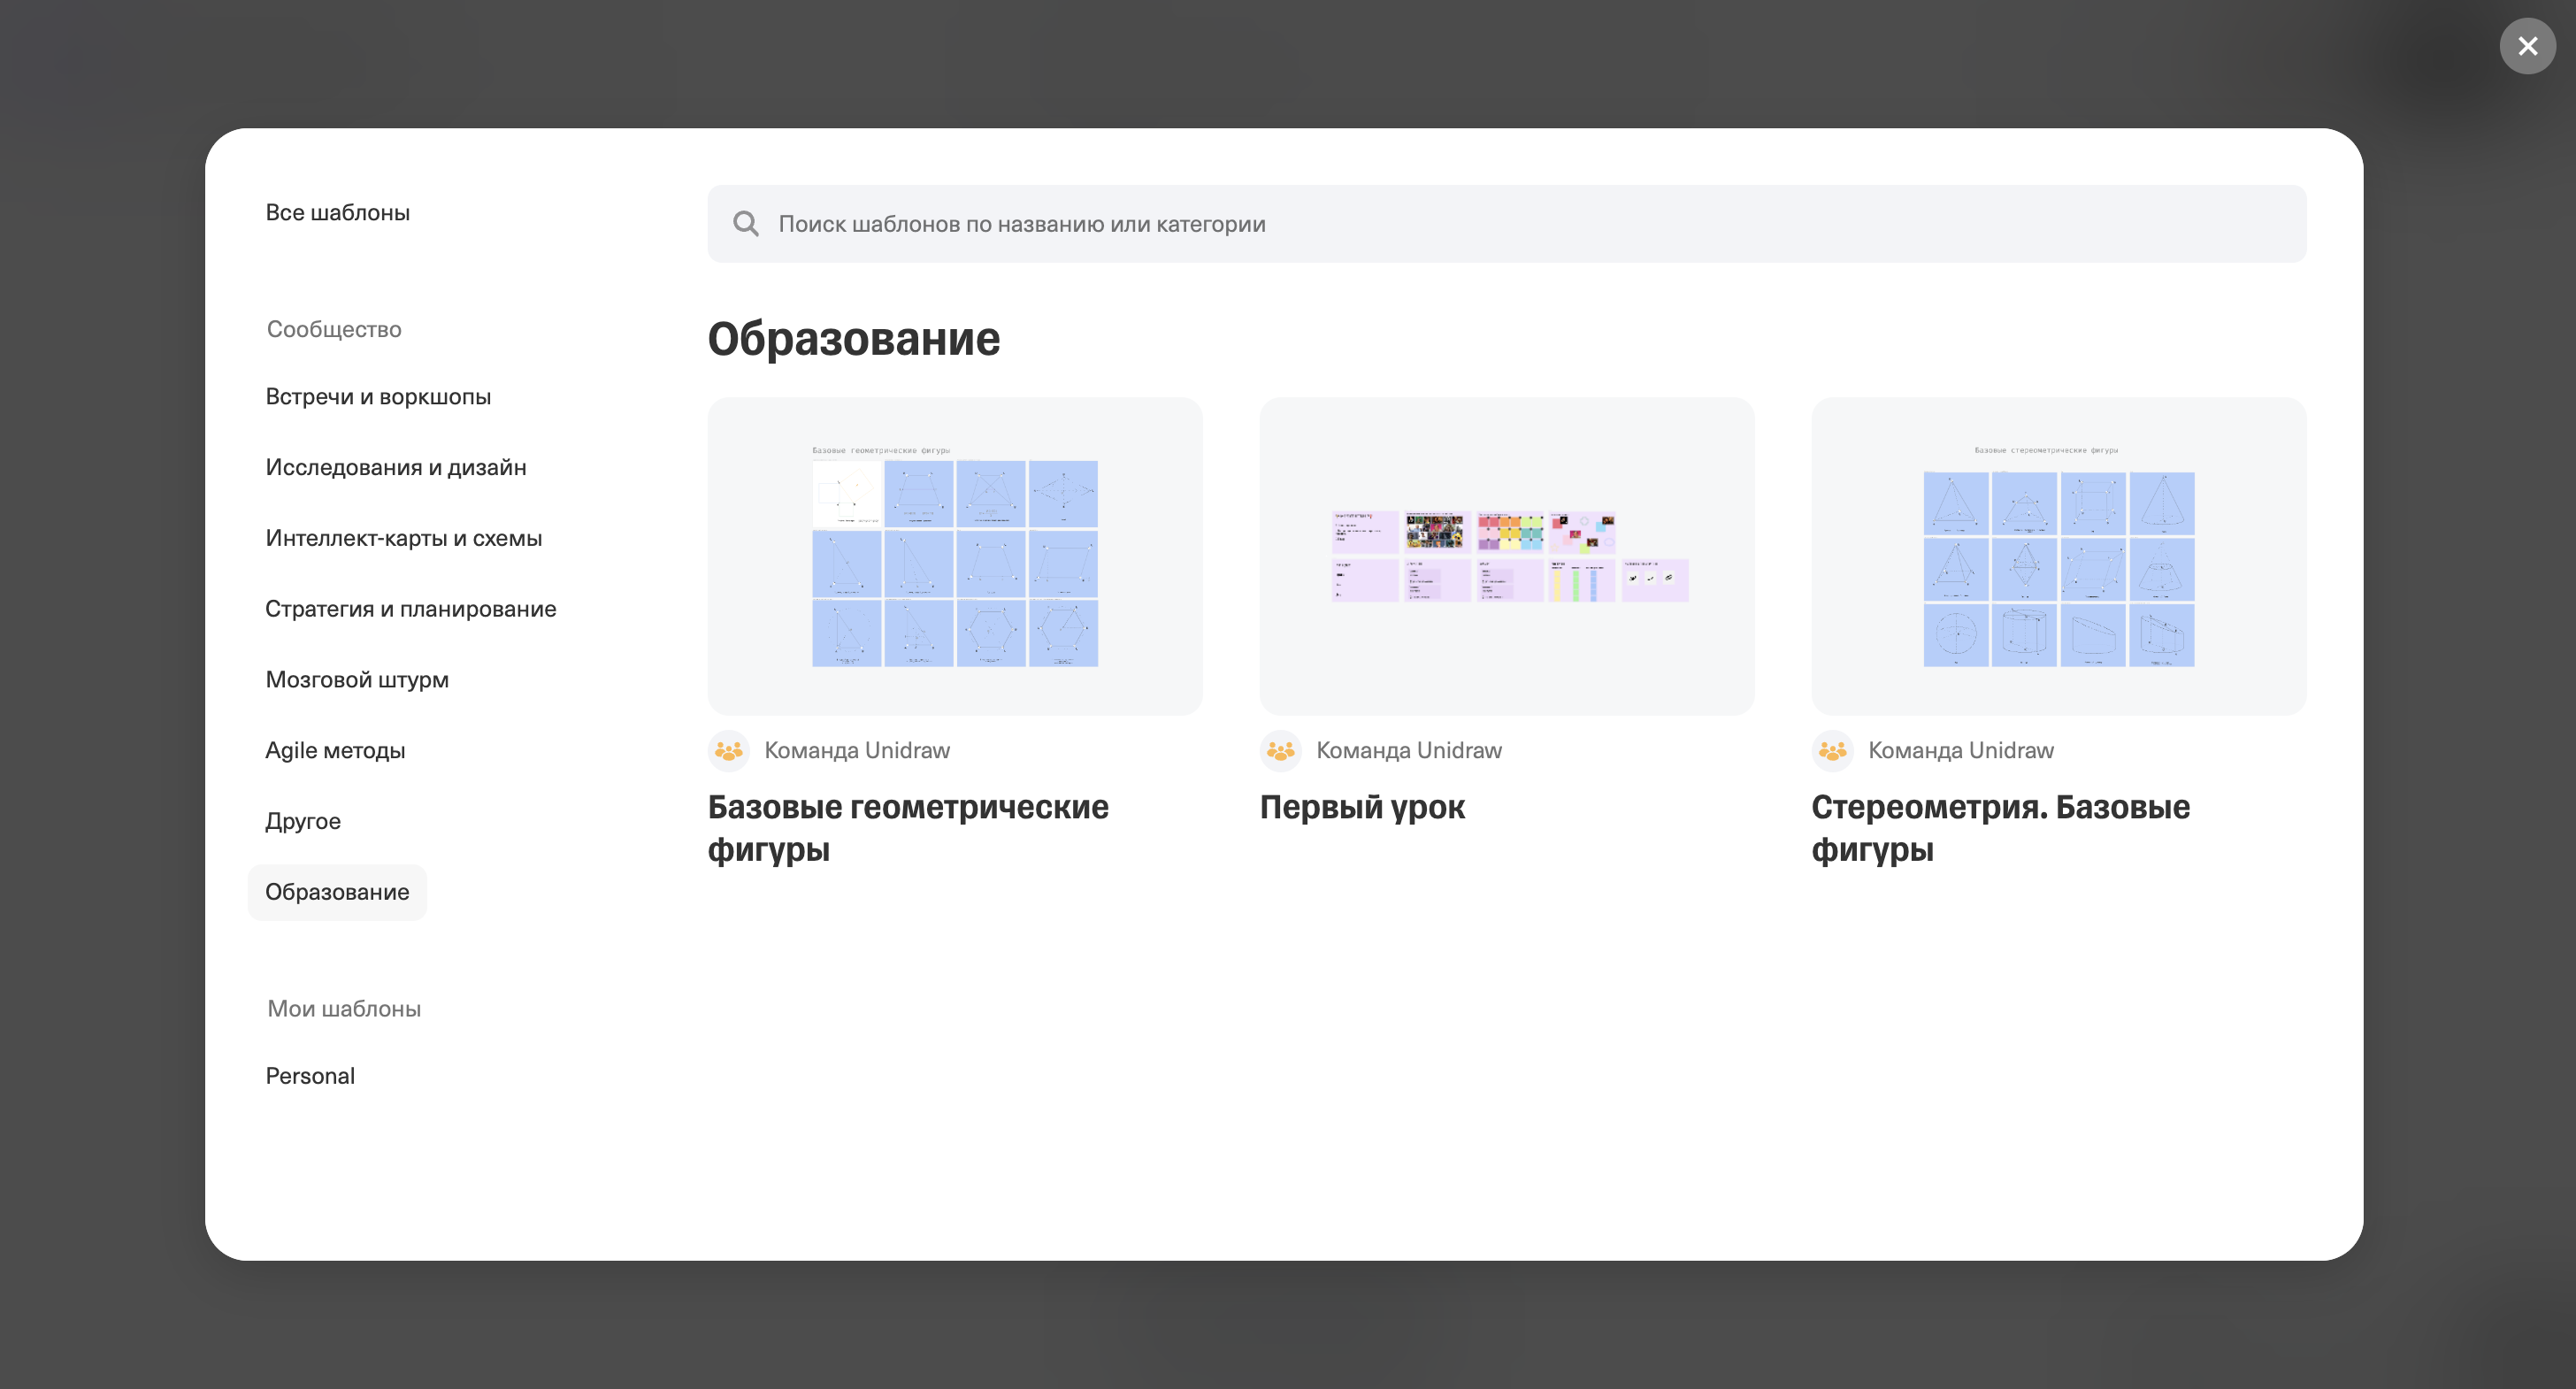
Task: Open the Стратегия и планирование category
Action: coord(411,609)
